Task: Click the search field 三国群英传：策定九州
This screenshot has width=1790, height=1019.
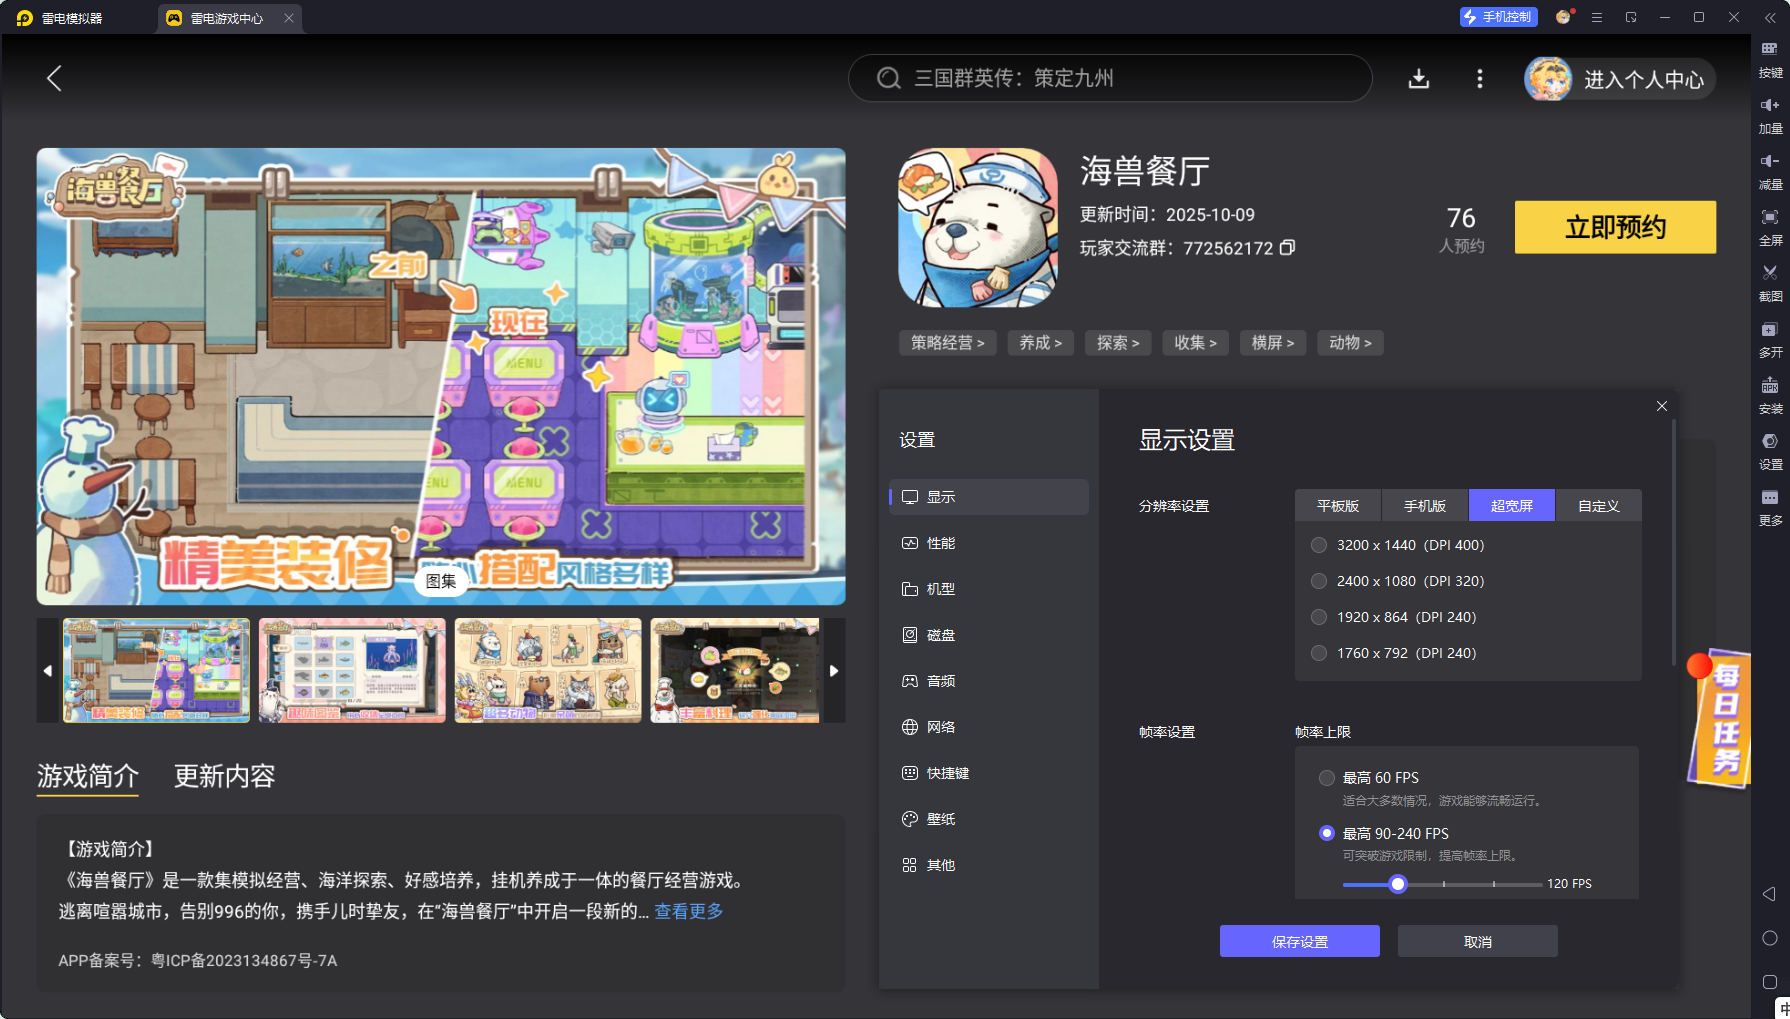Action: click(x=1110, y=78)
